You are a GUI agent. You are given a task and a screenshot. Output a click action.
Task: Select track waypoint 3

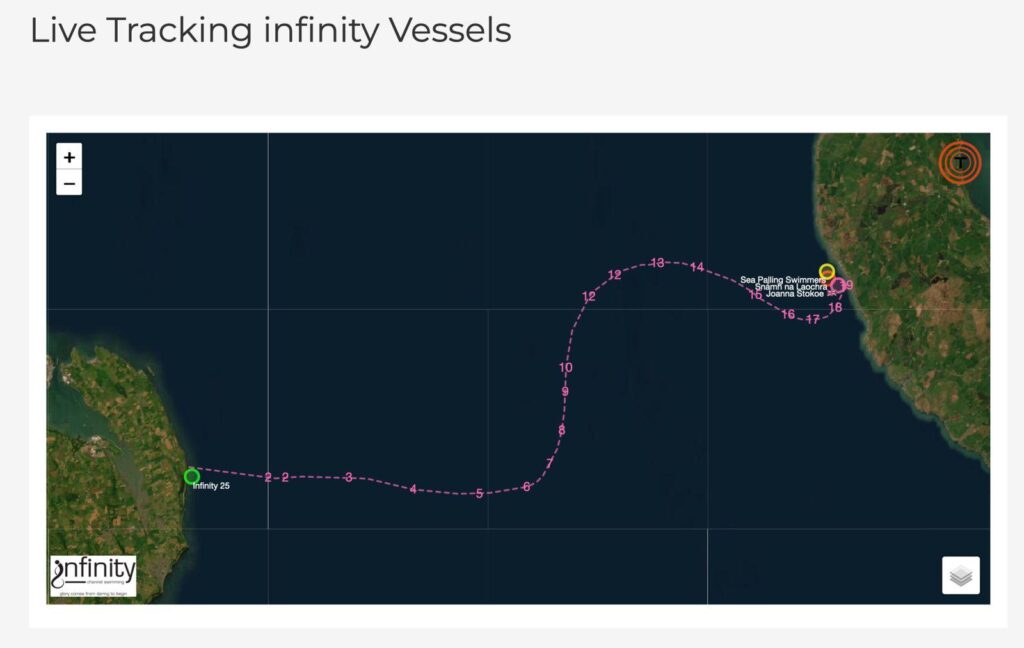click(349, 478)
